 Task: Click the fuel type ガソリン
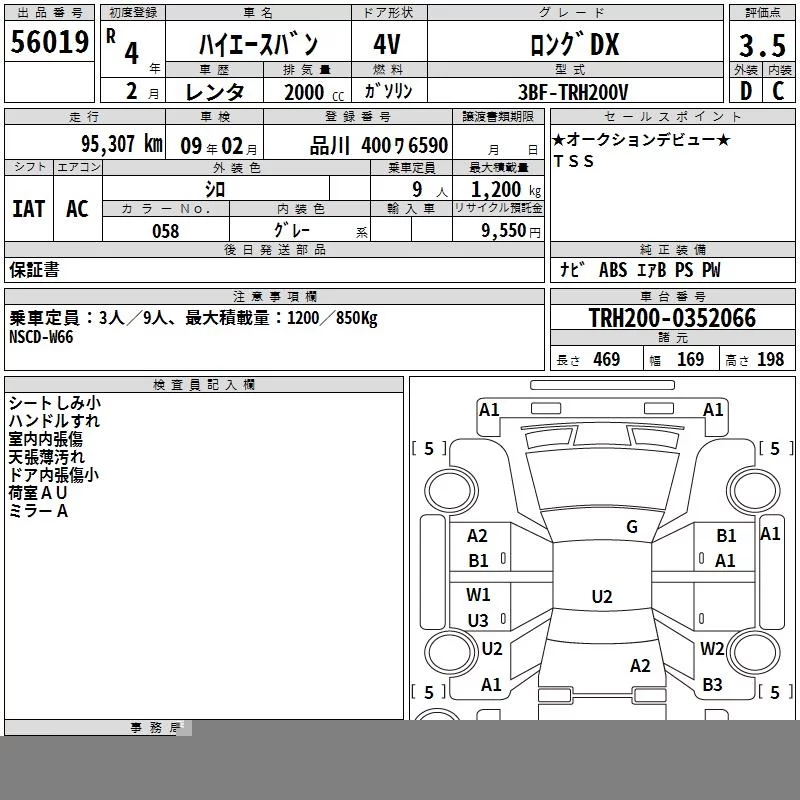click(x=388, y=91)
